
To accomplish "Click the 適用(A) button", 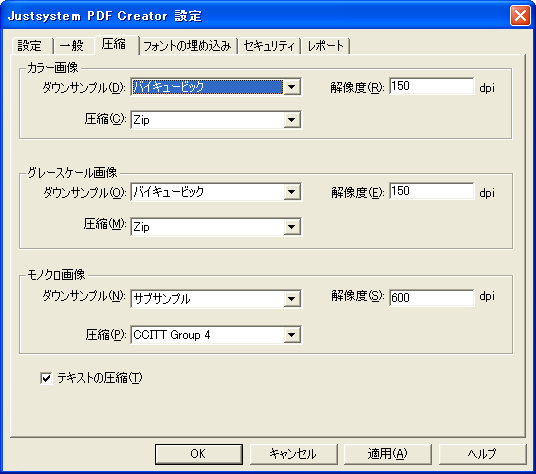I will 388,454.
